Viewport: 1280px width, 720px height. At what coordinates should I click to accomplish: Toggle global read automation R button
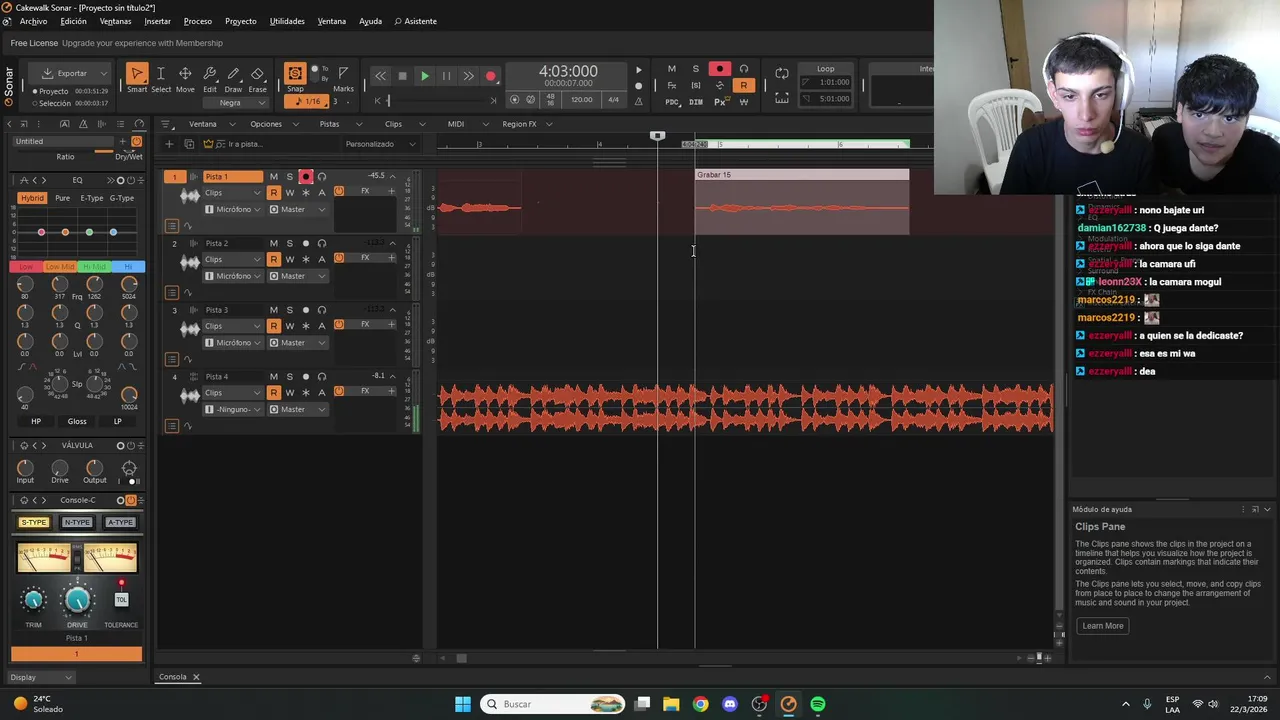coord(744,86)
